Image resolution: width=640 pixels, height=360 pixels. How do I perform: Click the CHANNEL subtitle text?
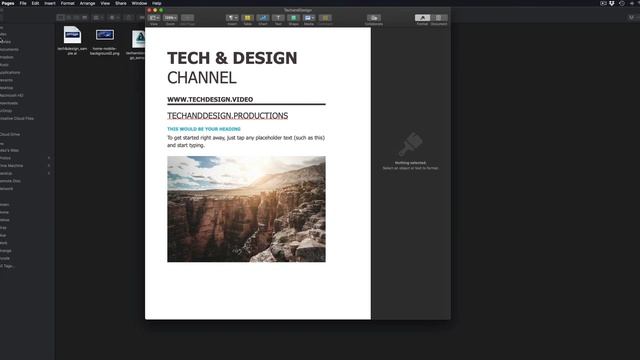pos(202,78)
